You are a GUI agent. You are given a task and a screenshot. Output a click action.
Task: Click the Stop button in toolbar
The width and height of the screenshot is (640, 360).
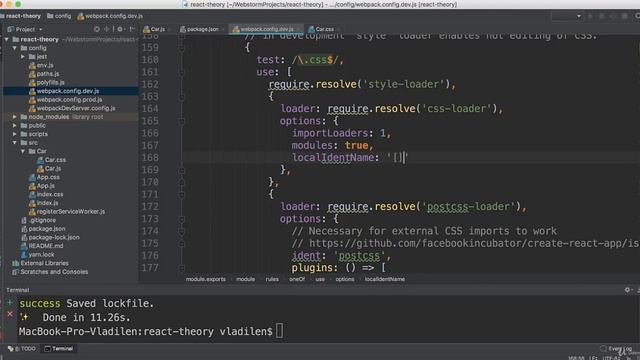(624, 16)
